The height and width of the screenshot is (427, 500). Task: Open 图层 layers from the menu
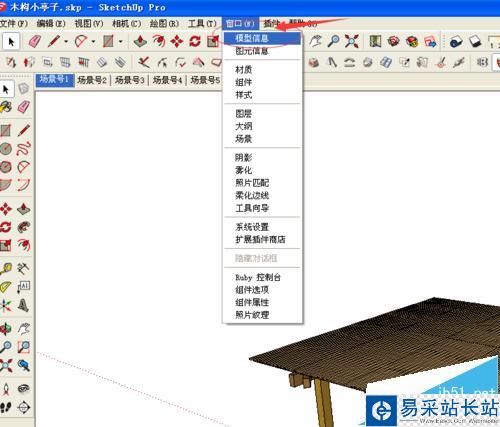click(262, 114)
